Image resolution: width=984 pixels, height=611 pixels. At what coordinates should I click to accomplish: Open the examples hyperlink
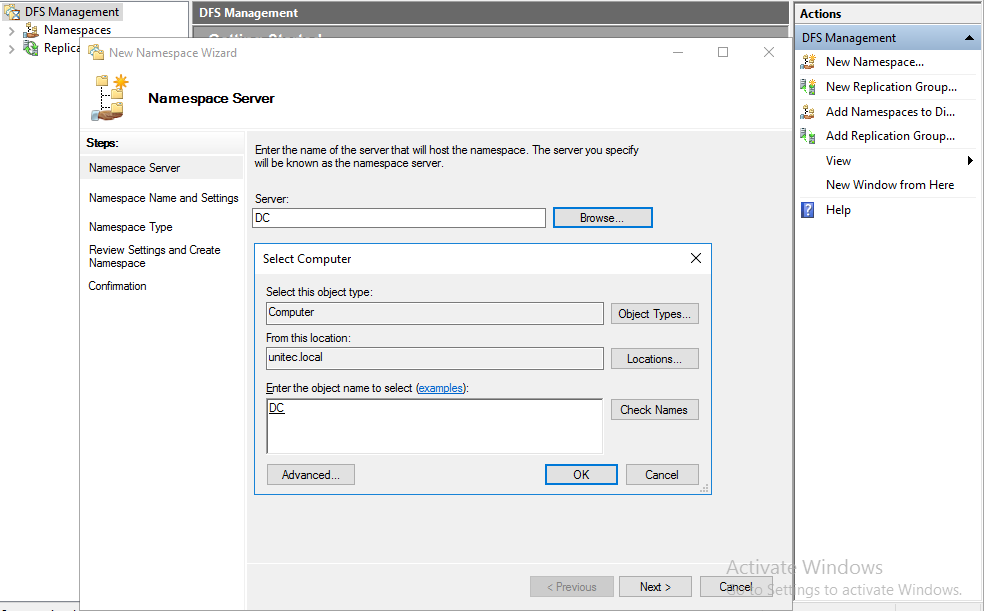click(x=441, y=388)
